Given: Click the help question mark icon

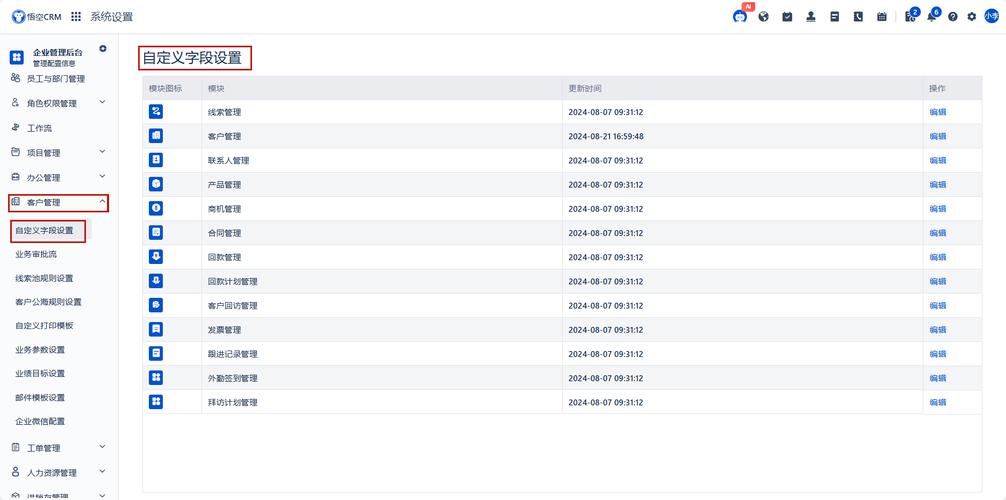Looking at the screenshot, I should coord(953,17).
